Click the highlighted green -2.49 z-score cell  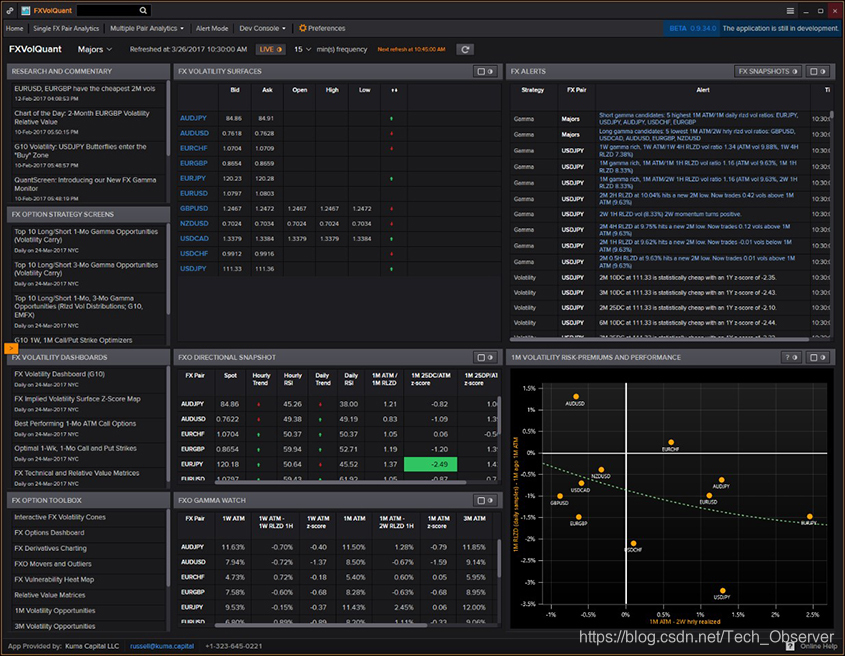(431, 464)
